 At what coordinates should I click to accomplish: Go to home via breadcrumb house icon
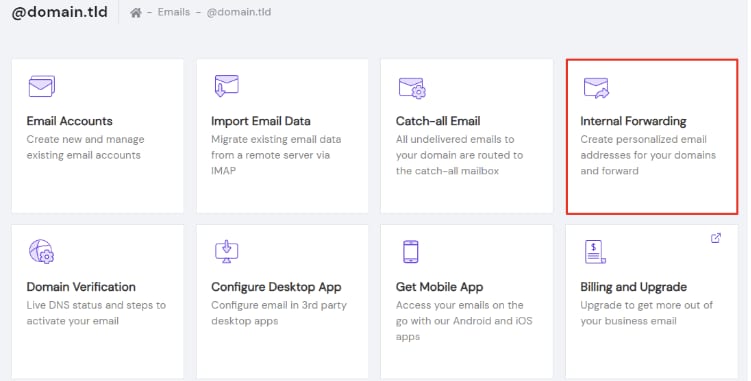click(x=136, y=12)
